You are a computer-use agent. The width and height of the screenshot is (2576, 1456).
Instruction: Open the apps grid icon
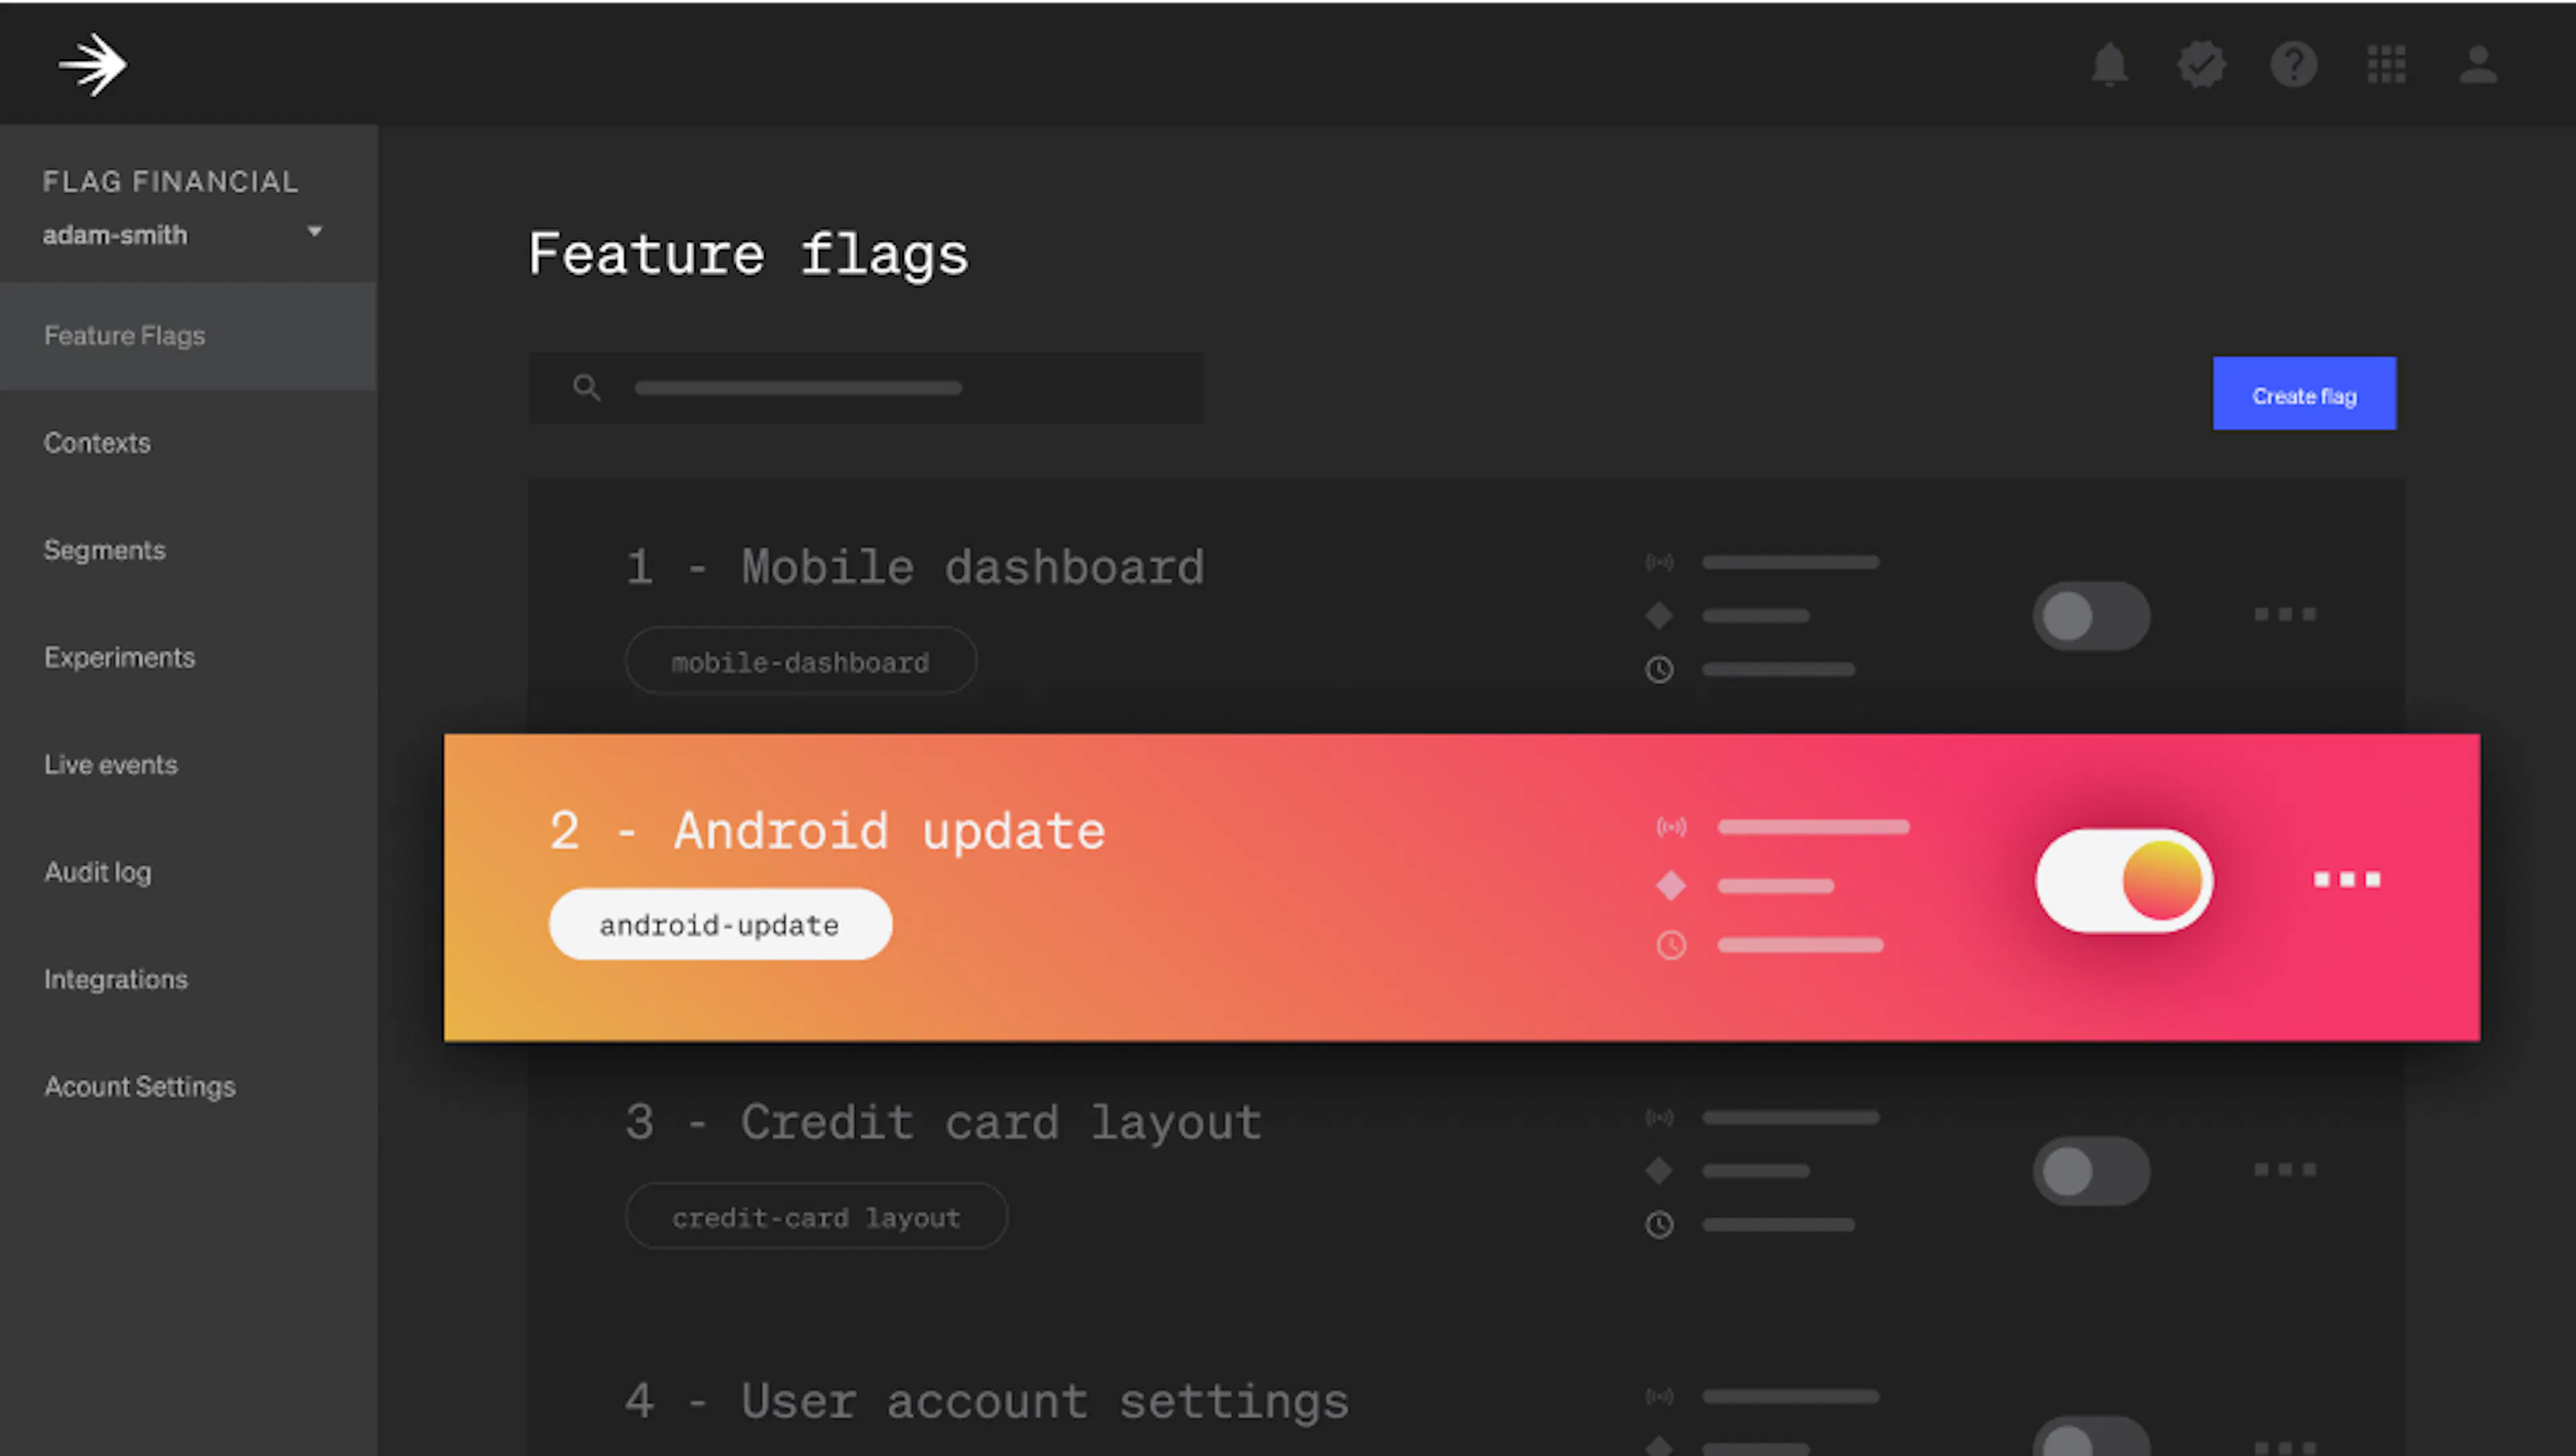[x=2387, y=64]
